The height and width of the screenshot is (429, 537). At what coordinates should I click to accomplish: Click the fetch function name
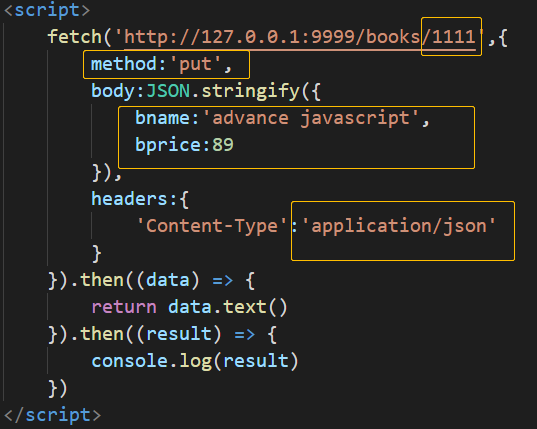coord(75,37)
